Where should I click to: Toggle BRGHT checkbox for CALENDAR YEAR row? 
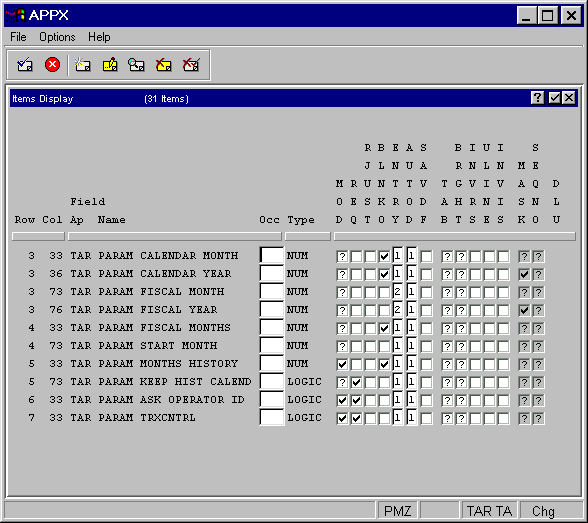[x=461, y=274]
